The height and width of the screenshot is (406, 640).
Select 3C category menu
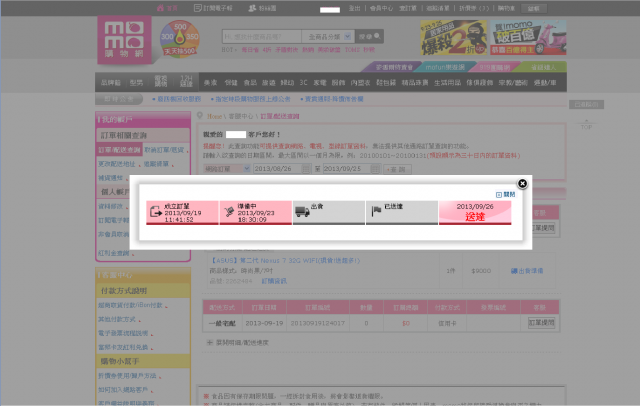pos(303,83)
